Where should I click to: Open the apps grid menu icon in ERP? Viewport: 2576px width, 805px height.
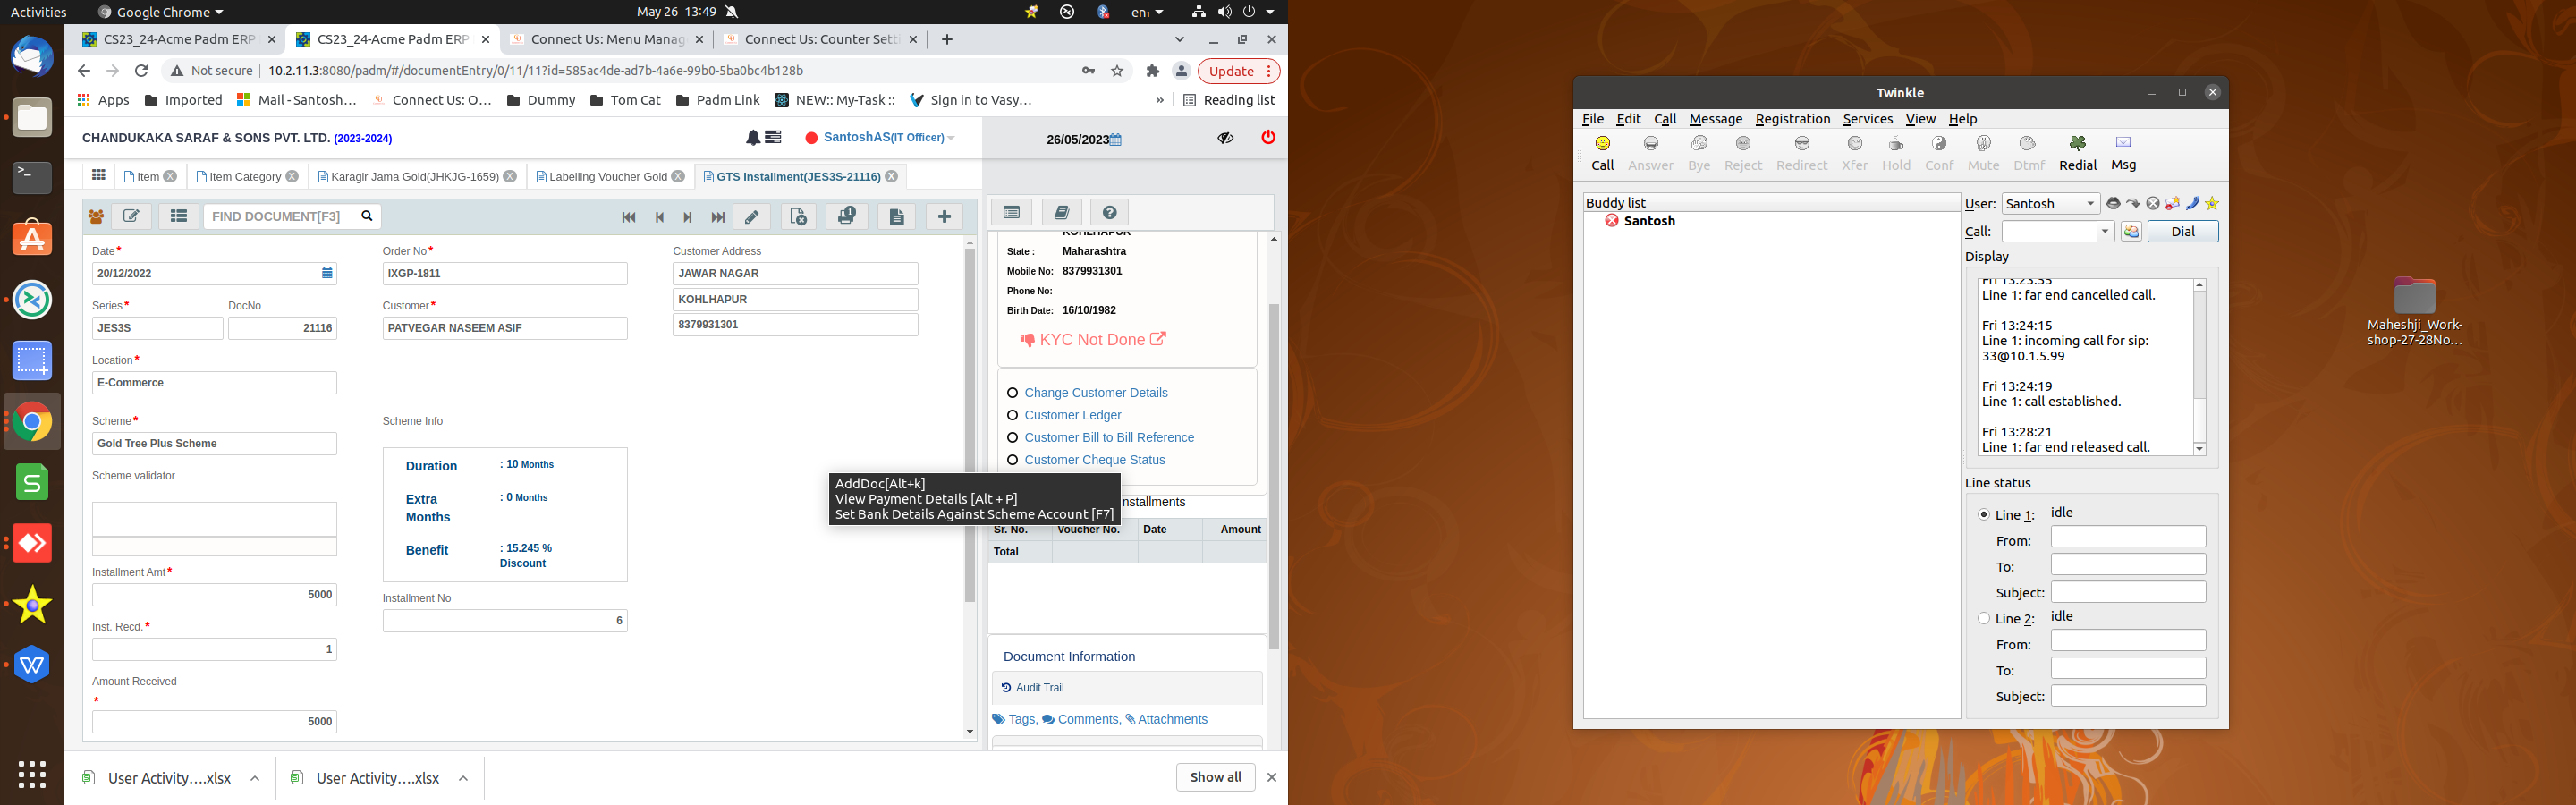click(98, 176)
